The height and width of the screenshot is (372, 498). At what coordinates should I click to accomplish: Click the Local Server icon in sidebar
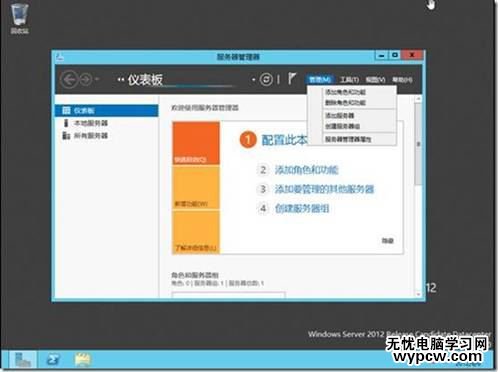(66, 123)
